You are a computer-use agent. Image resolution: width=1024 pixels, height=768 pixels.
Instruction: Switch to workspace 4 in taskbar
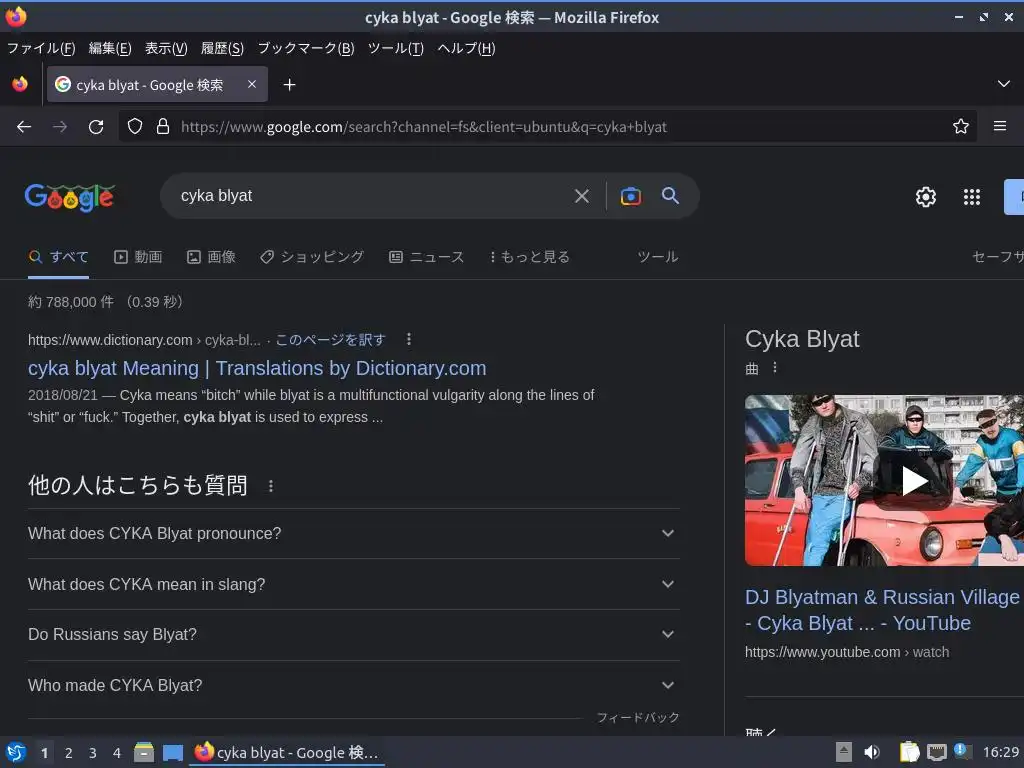click(x=117, y=753)
